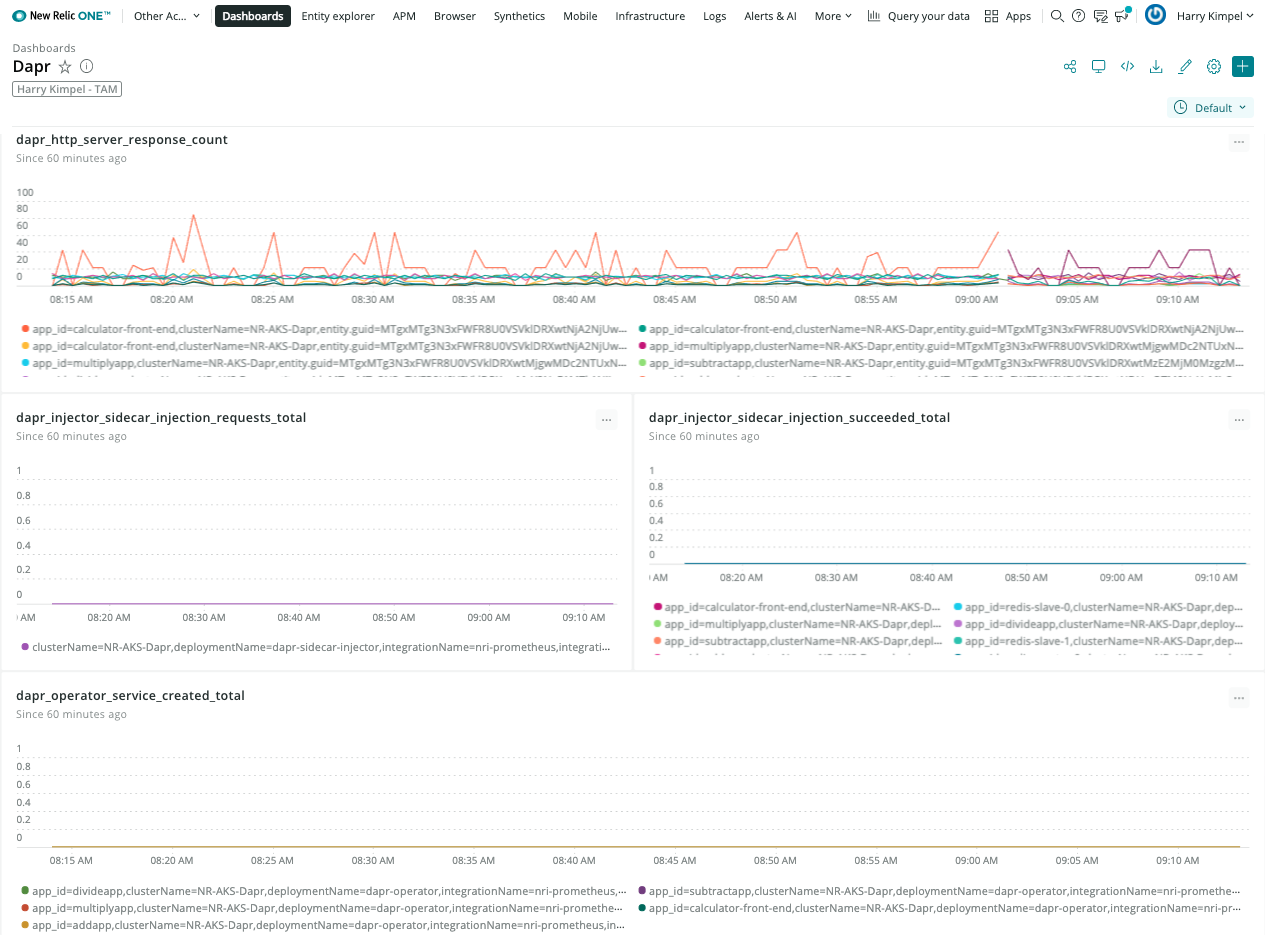
Task: Open Logs in the top navigation
Action: (x=715, y=16)
